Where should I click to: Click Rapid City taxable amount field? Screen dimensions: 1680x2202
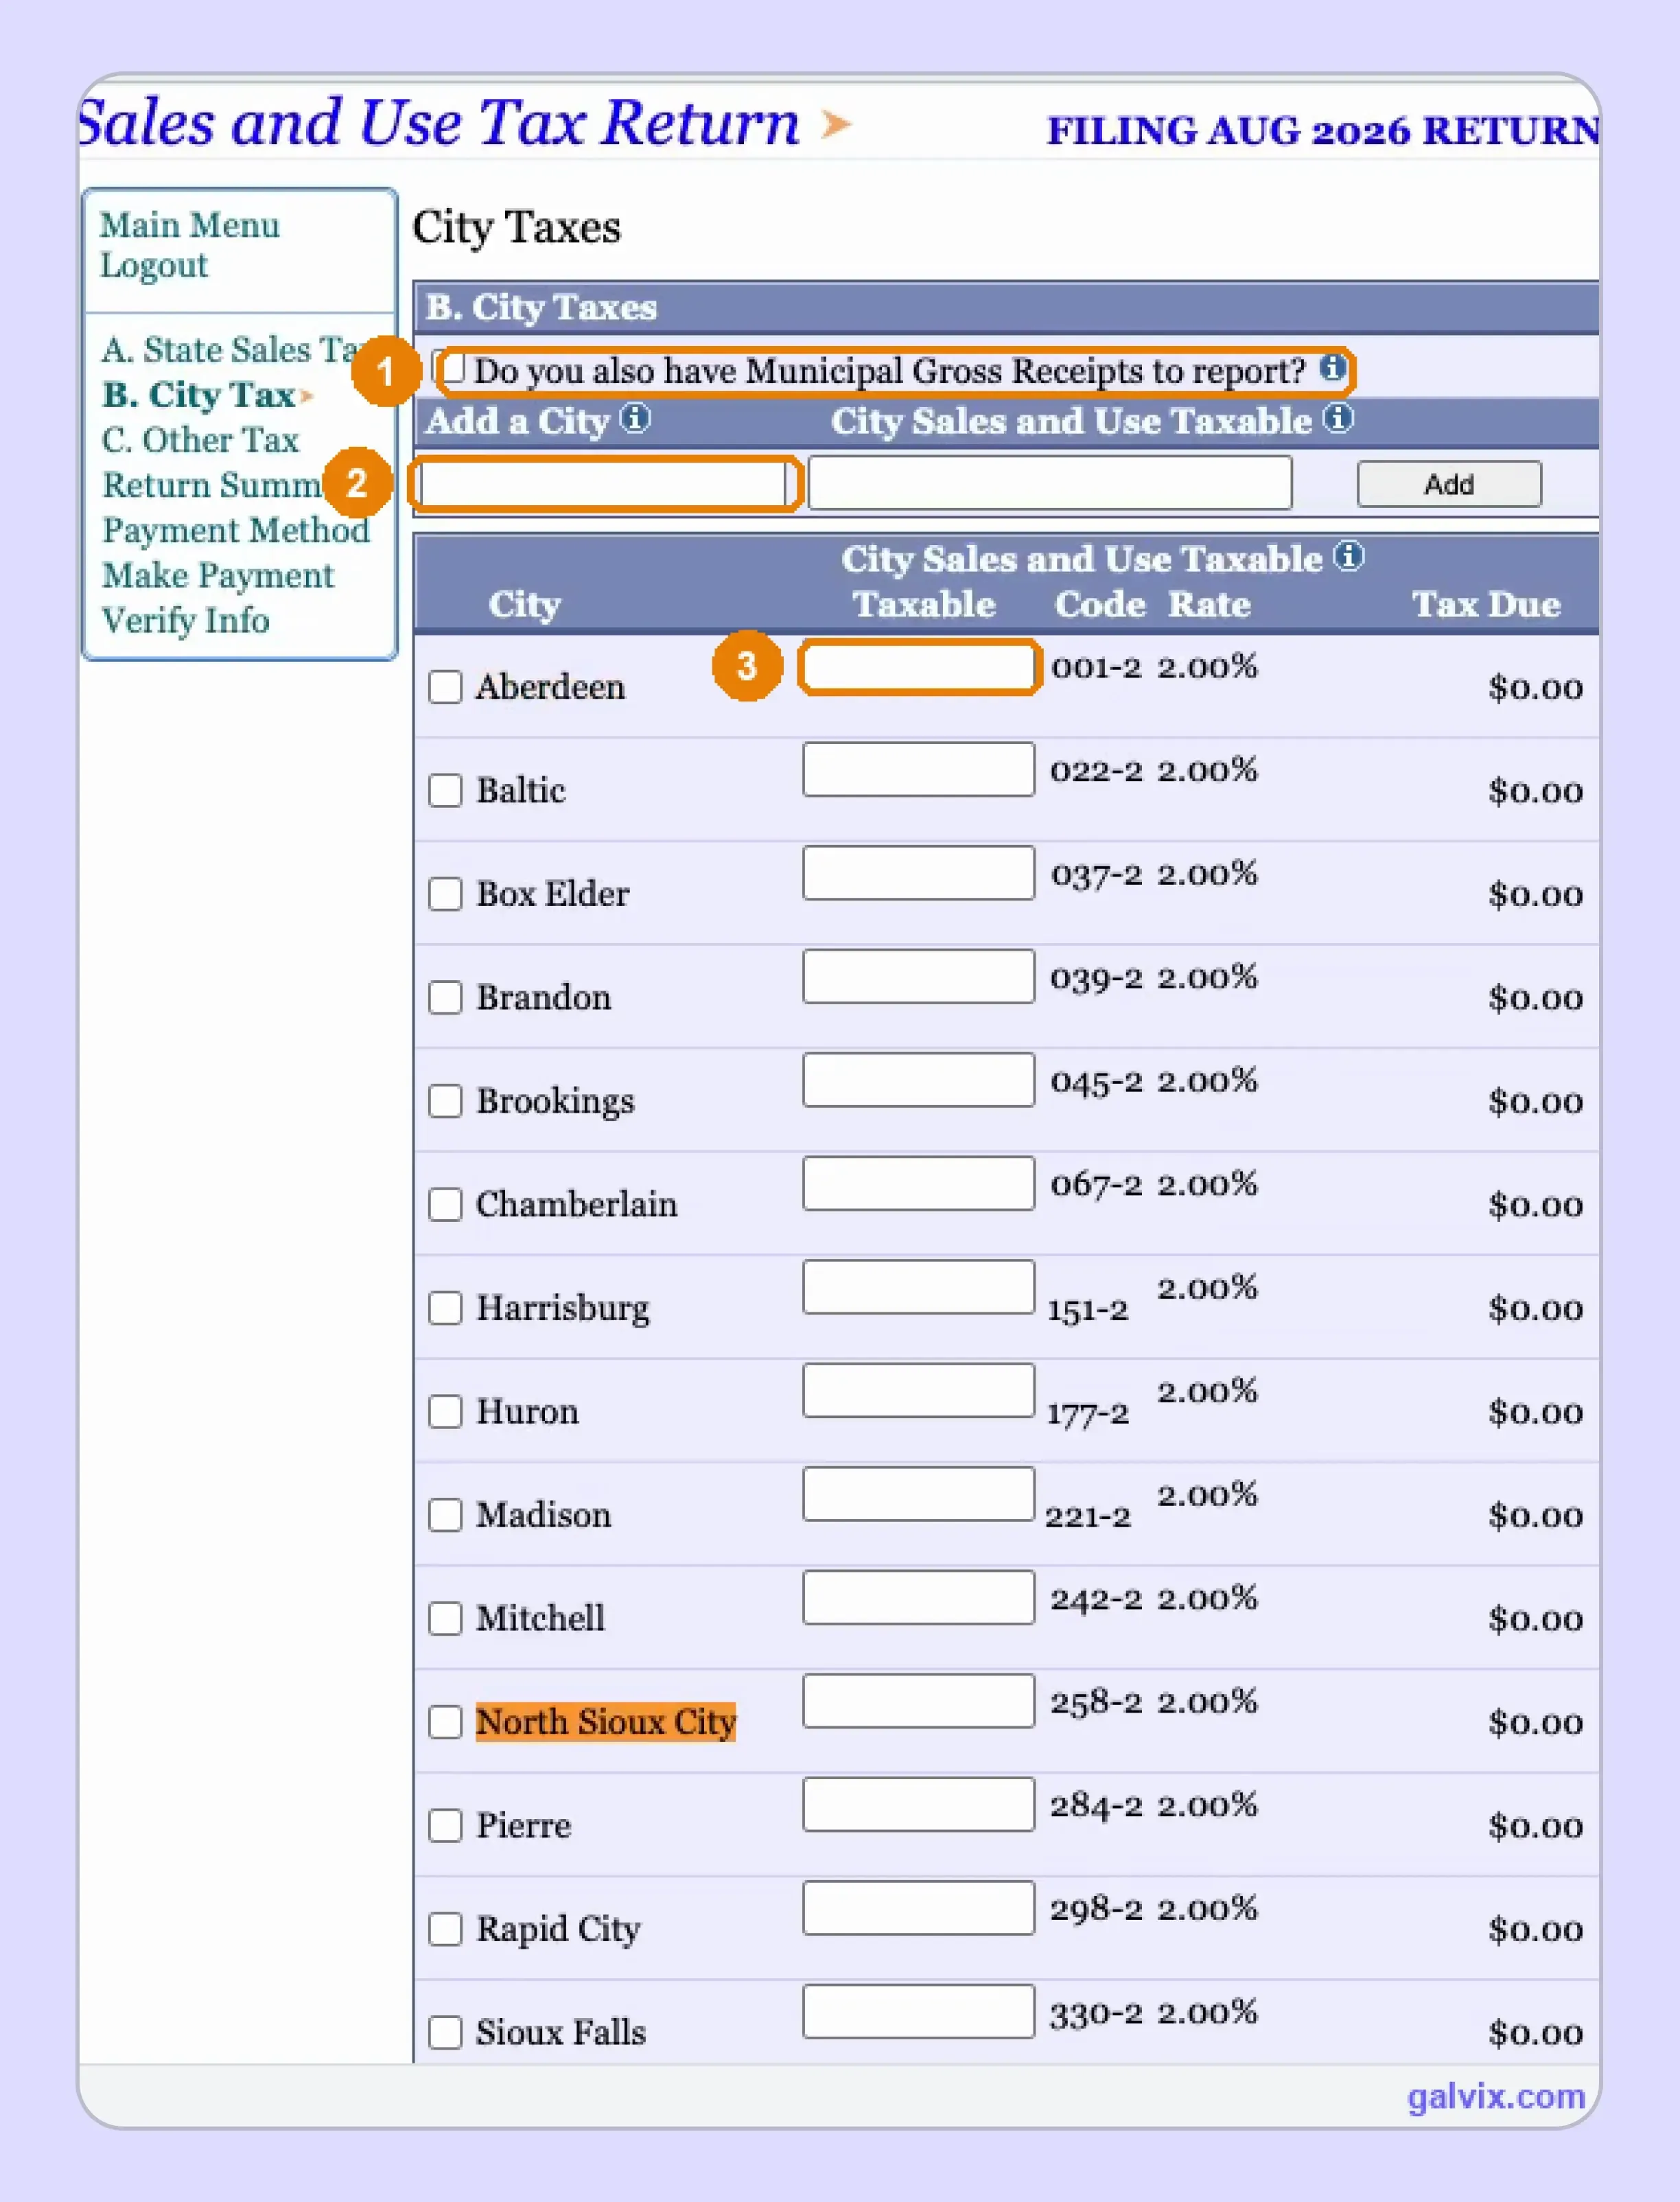pos(918,1908)
